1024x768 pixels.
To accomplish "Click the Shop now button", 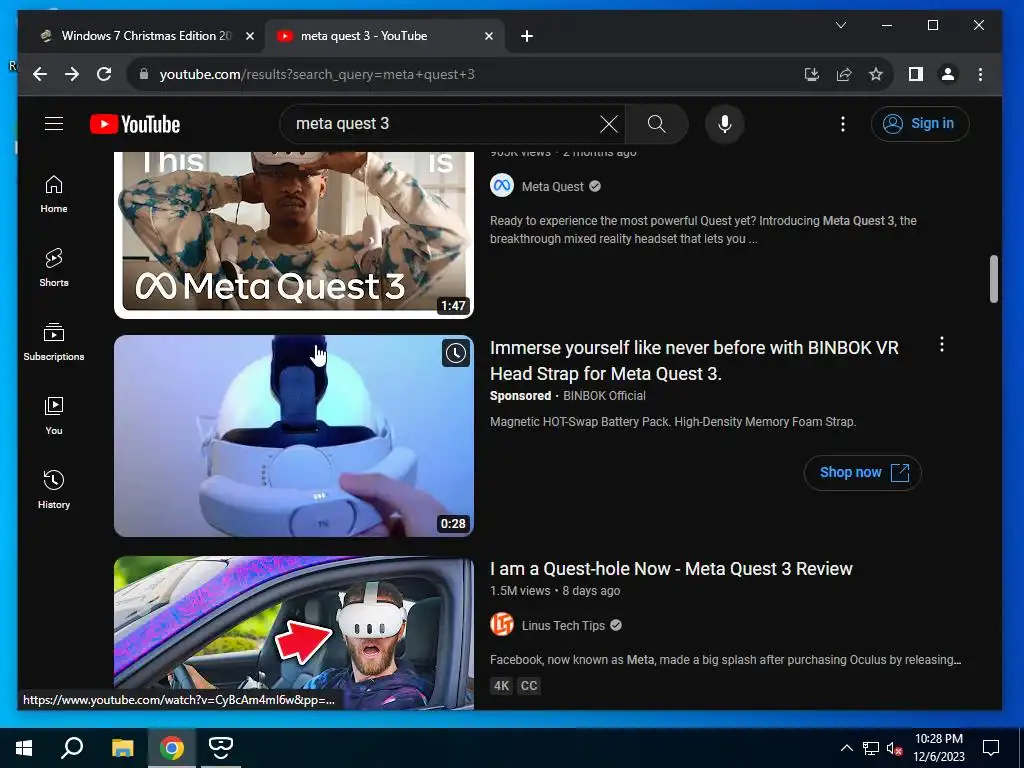I will click(862, 472).
